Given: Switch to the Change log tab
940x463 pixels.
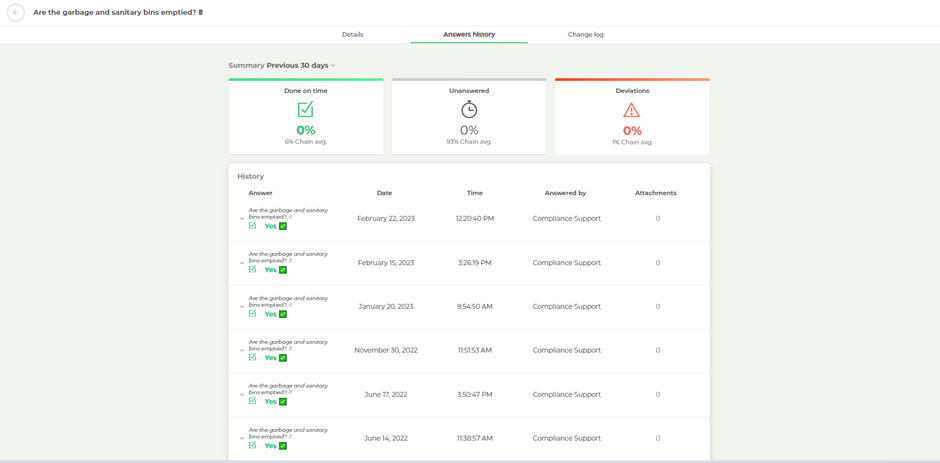Looking at the screenshot, I should coord(586,34).
